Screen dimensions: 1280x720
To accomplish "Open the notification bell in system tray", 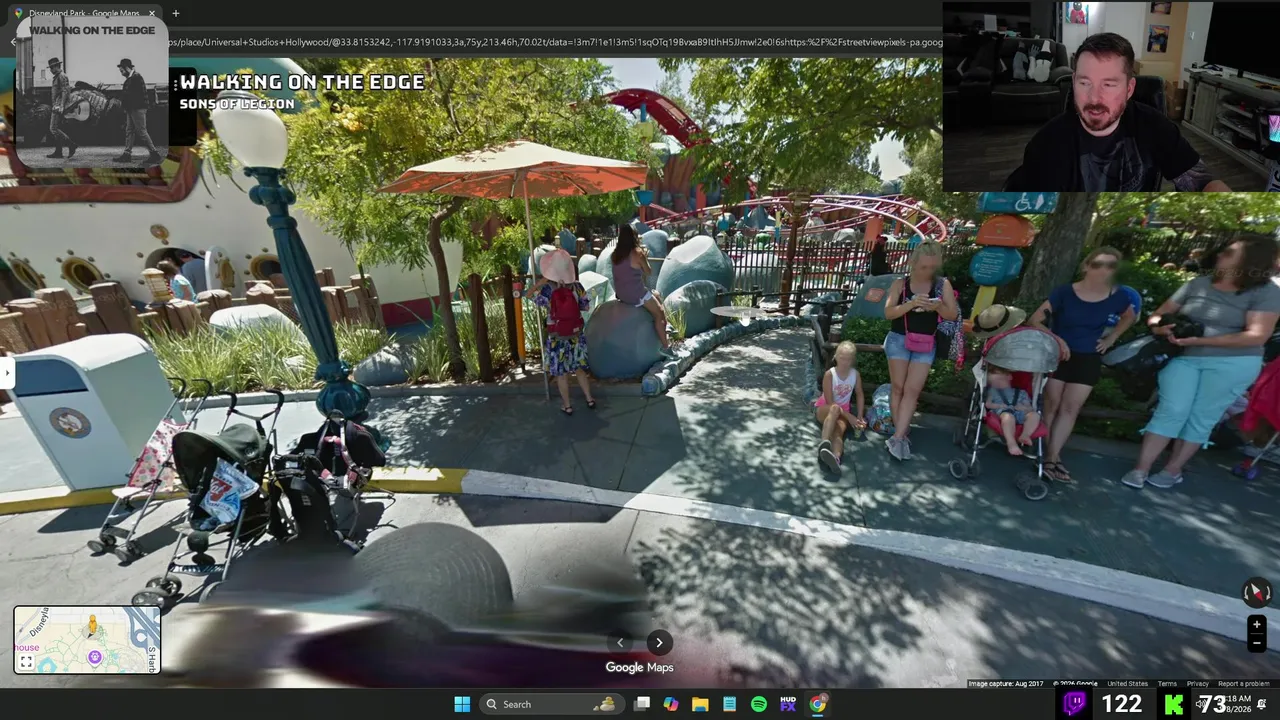I will (1262, 704).
